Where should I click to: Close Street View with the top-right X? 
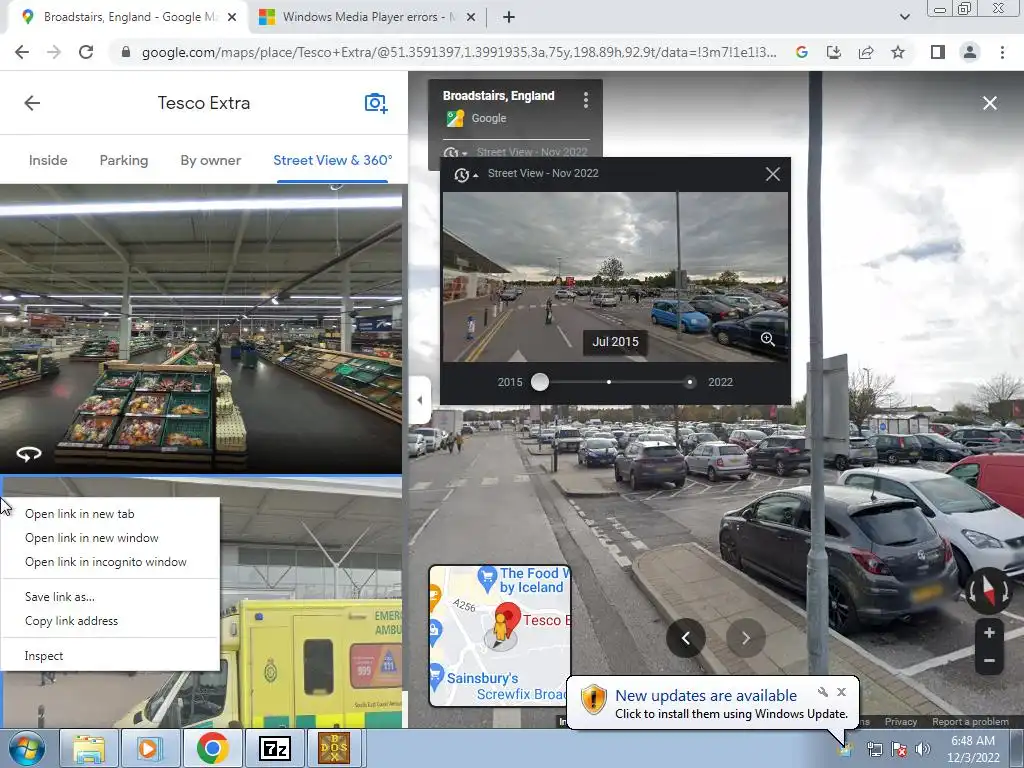pyautogui.click(x=990, y=103)
